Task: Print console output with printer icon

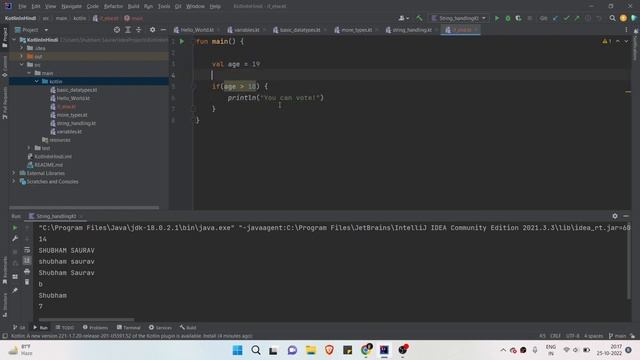Action: click(27, 271)
